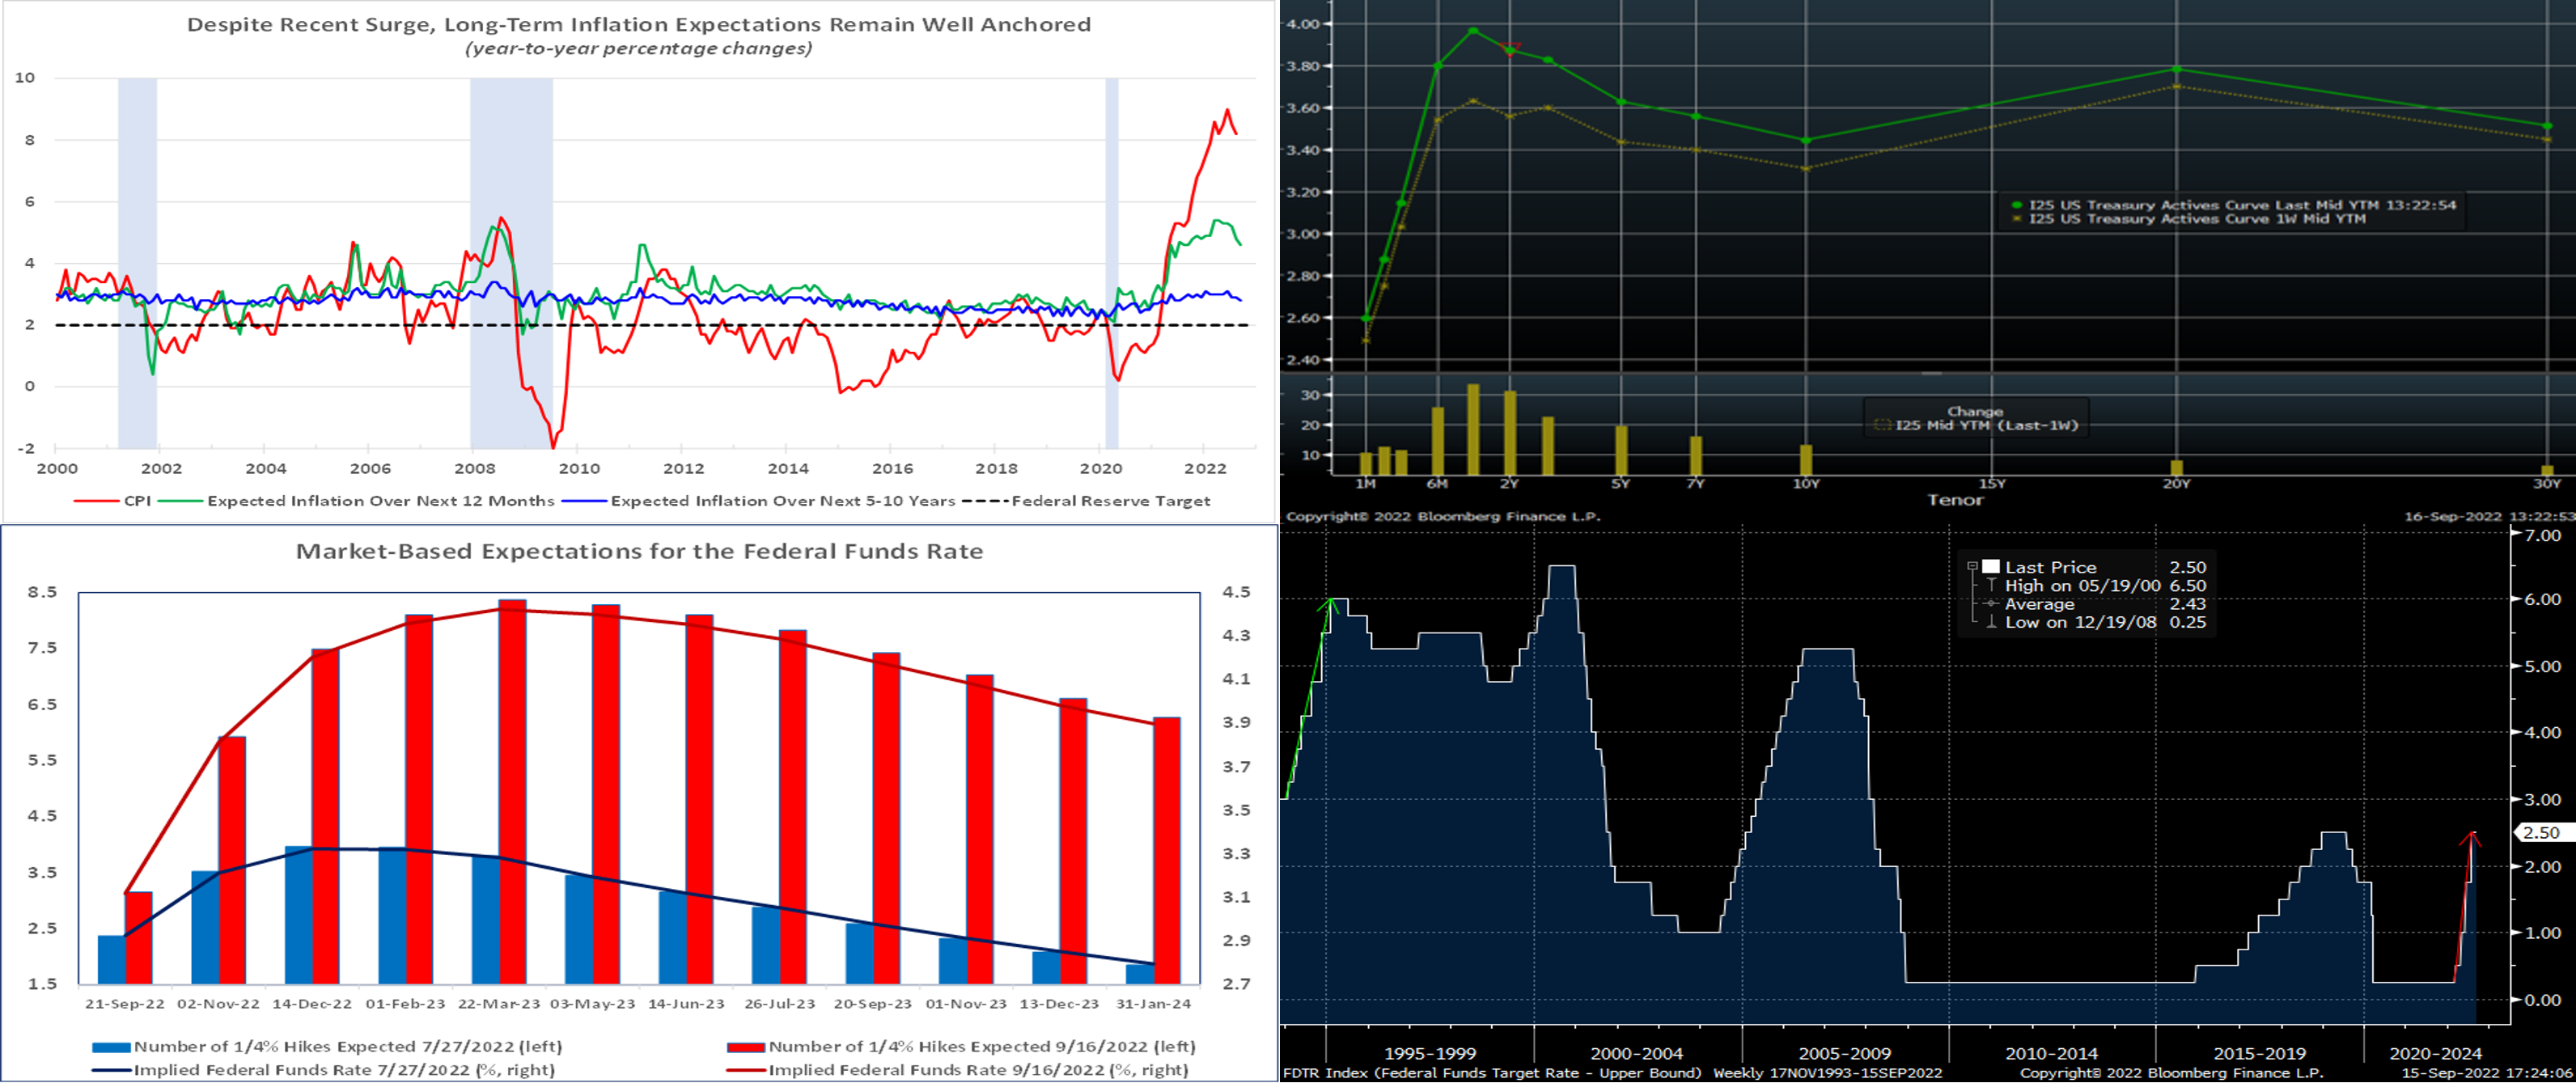Viewport: 2576px width, 1083px height.
Task: Click the white Last Price color swatch
Action: pos(1990,566)
